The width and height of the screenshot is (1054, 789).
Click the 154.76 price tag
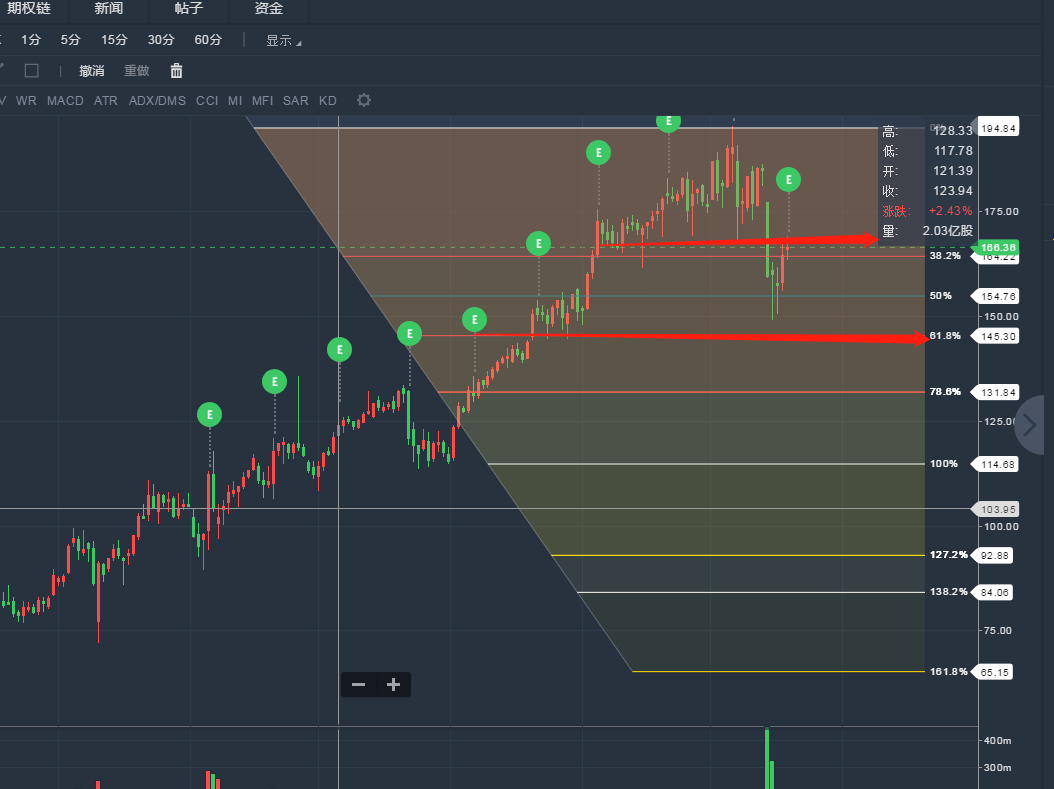[x=998, y=296]
